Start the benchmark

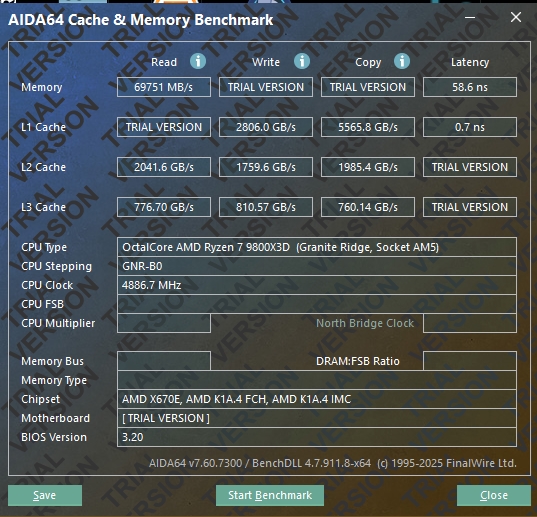pyautogui.click(x=270, y=495)
